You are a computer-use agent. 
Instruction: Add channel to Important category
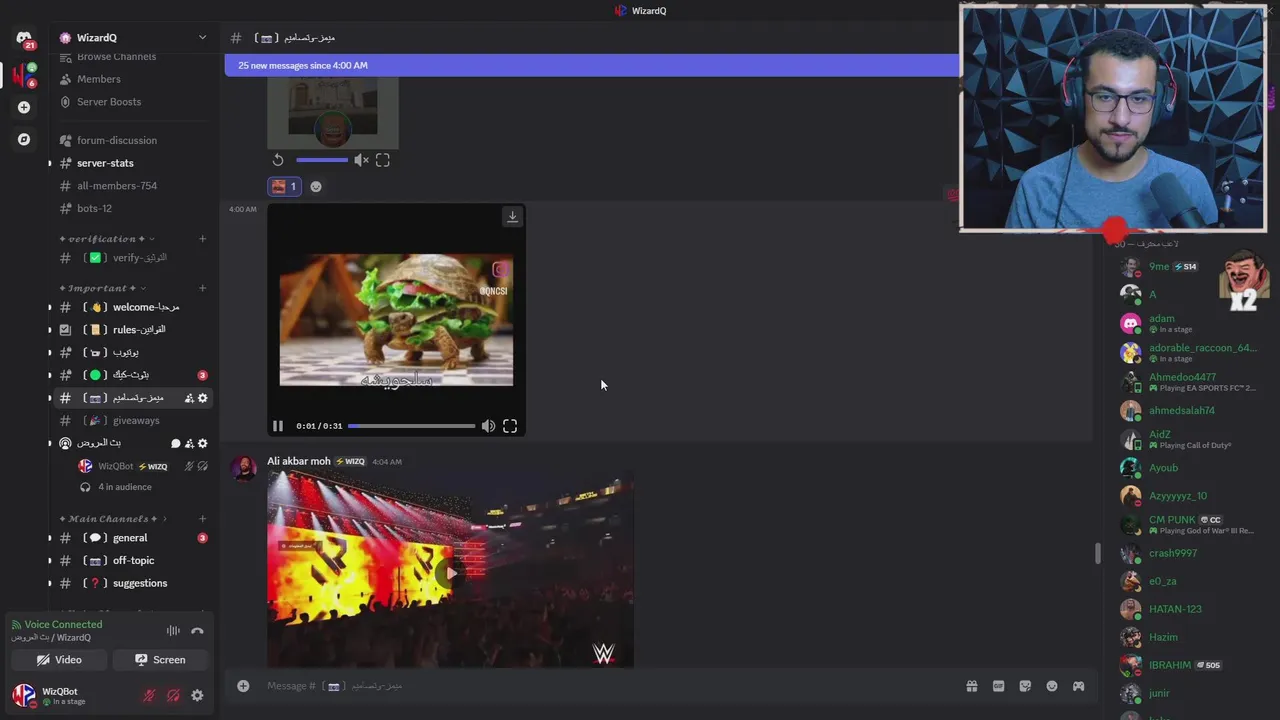[x=202, y=288]
